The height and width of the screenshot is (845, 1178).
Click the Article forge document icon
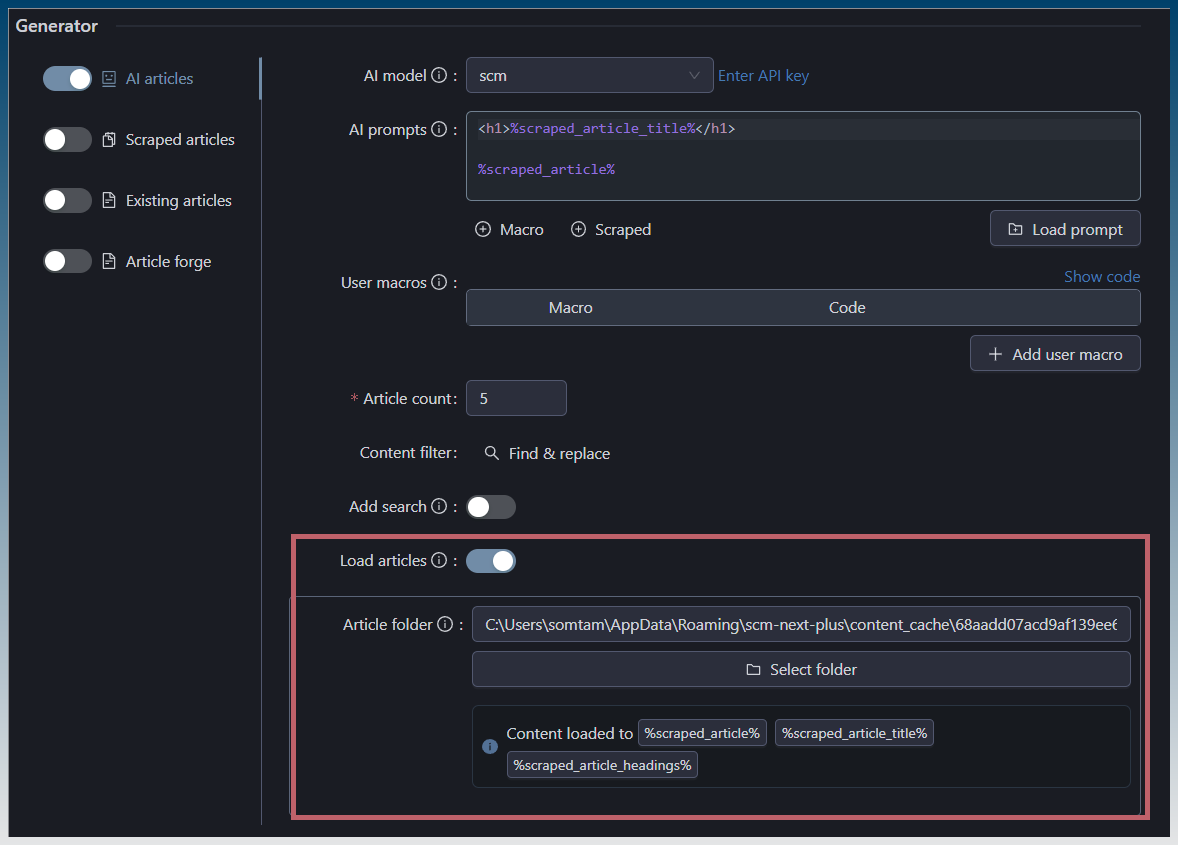(109, 261)
